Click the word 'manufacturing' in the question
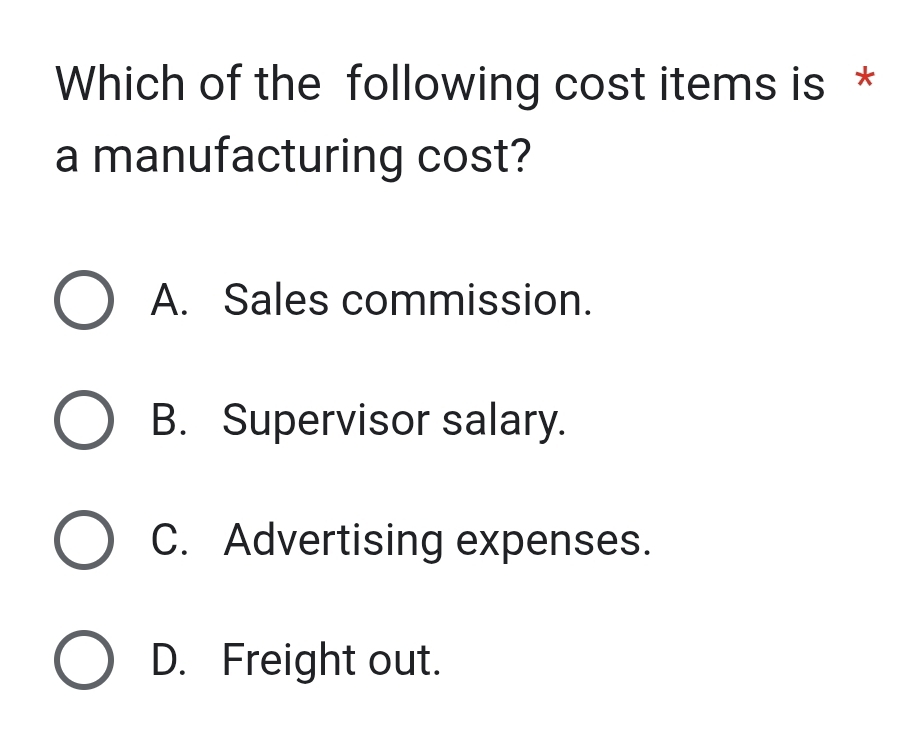Viewport: 905px width, 744px height. click(x=248, y=157)
